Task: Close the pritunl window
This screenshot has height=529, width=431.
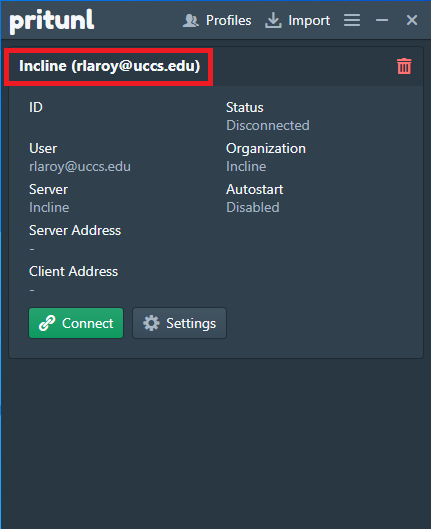Action: click(x=412, y=20)
